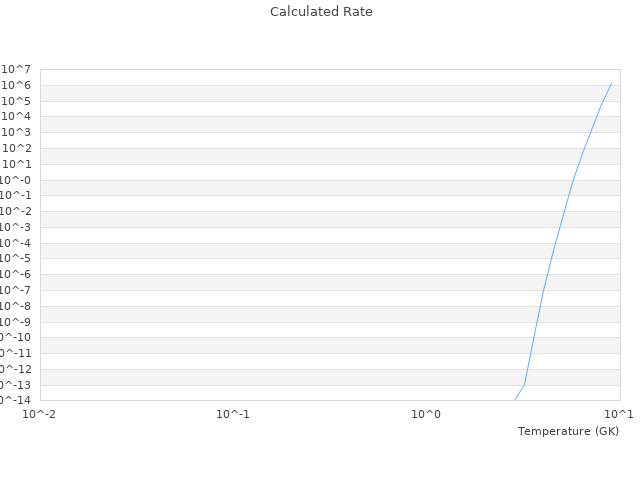640x480 pixels.
Task: Click the "Calculated Rate" chart title
Action: point(321,12)
